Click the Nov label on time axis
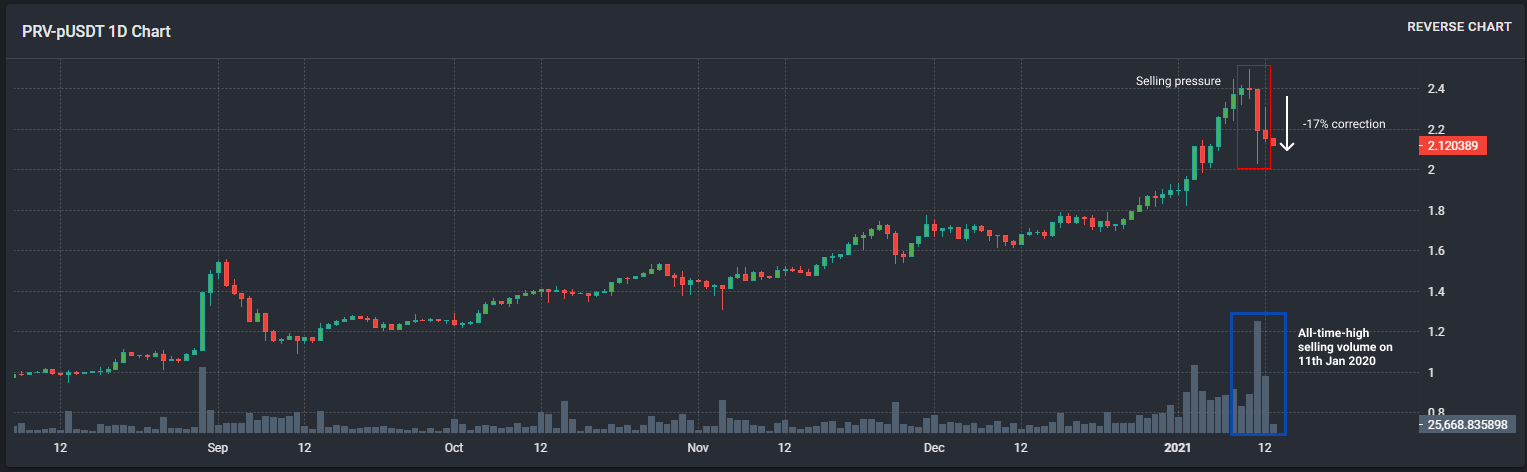Image resolution: width=1527 pixels, height=472 pixels. pyautogui.click(x=698, y=448)
